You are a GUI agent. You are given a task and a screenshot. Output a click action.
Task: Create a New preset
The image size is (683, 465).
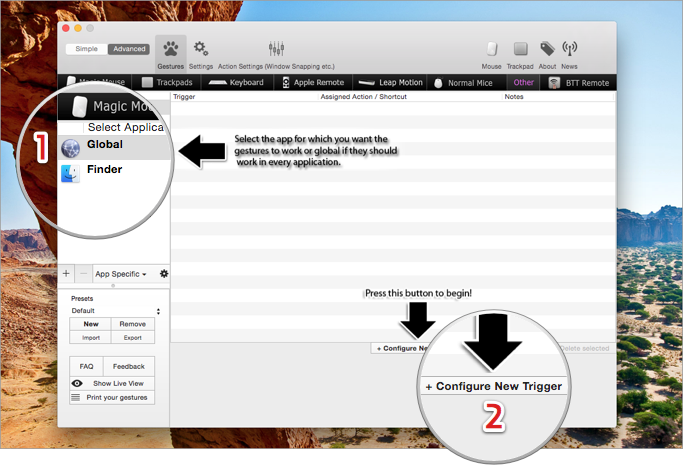coord(91,324)
